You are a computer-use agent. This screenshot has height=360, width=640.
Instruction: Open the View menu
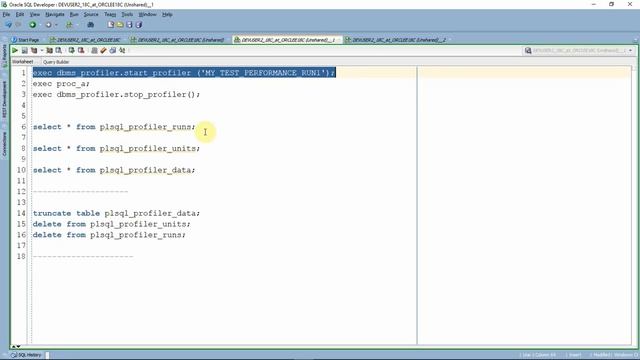(x=35, y=14)
